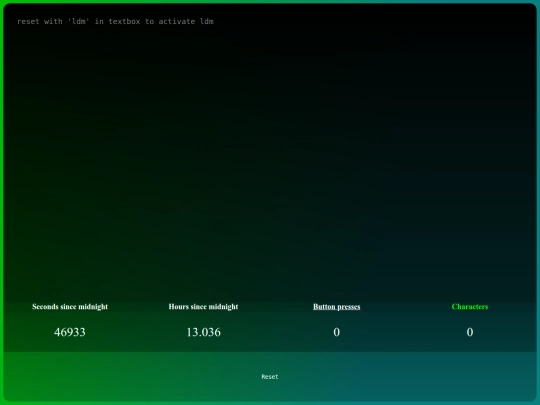Screen dimensions: 540x405
Task: Select the value 13.036
Action: (204, 332)
